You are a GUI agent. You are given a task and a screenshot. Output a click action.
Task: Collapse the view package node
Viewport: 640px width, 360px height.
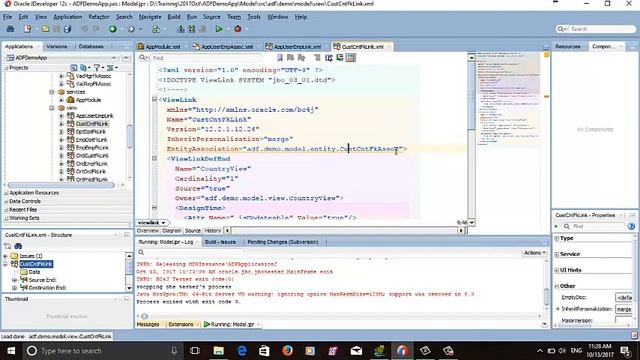click(x=52, y=108)
